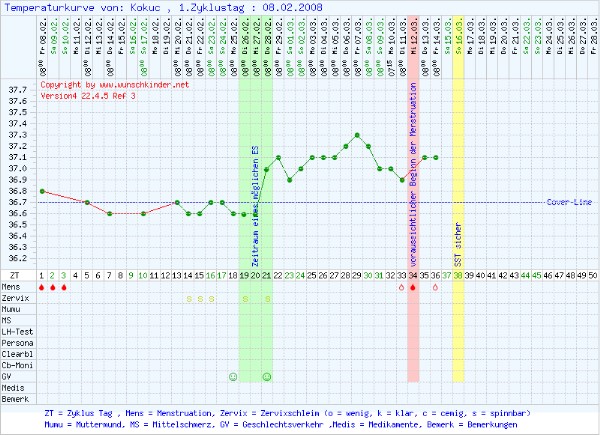This screenshot has width=600, height=435.
Task: Click the GV smiley on cycle day 21
Action: [x=267, y=376]
